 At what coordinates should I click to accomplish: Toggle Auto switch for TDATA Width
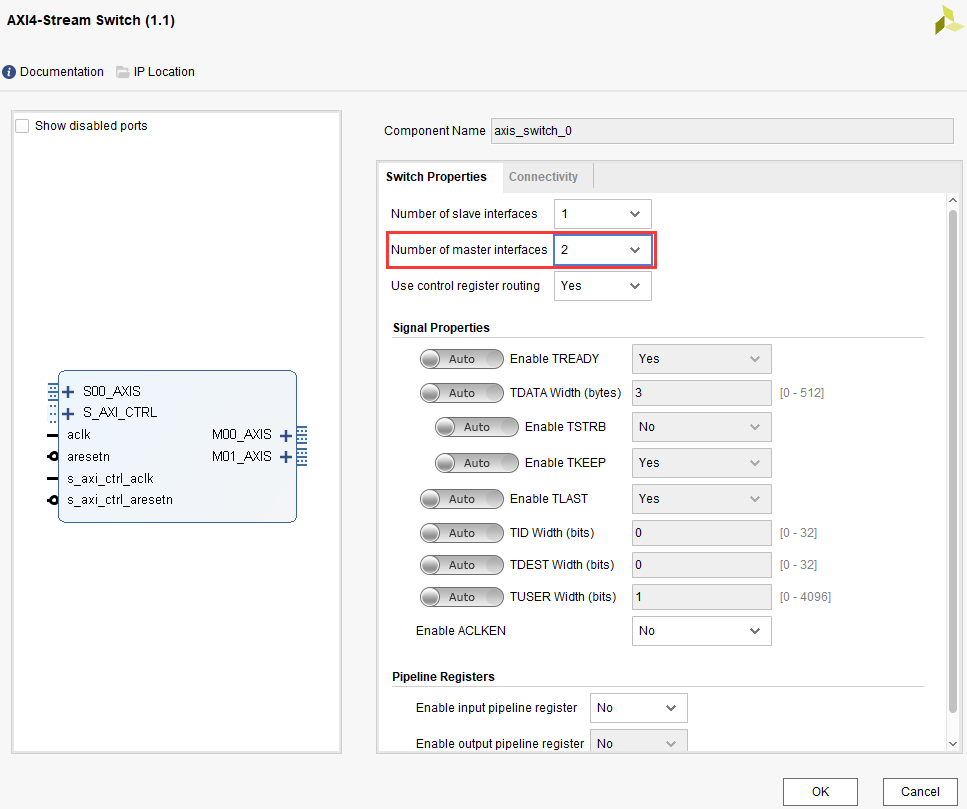[462, 393]
